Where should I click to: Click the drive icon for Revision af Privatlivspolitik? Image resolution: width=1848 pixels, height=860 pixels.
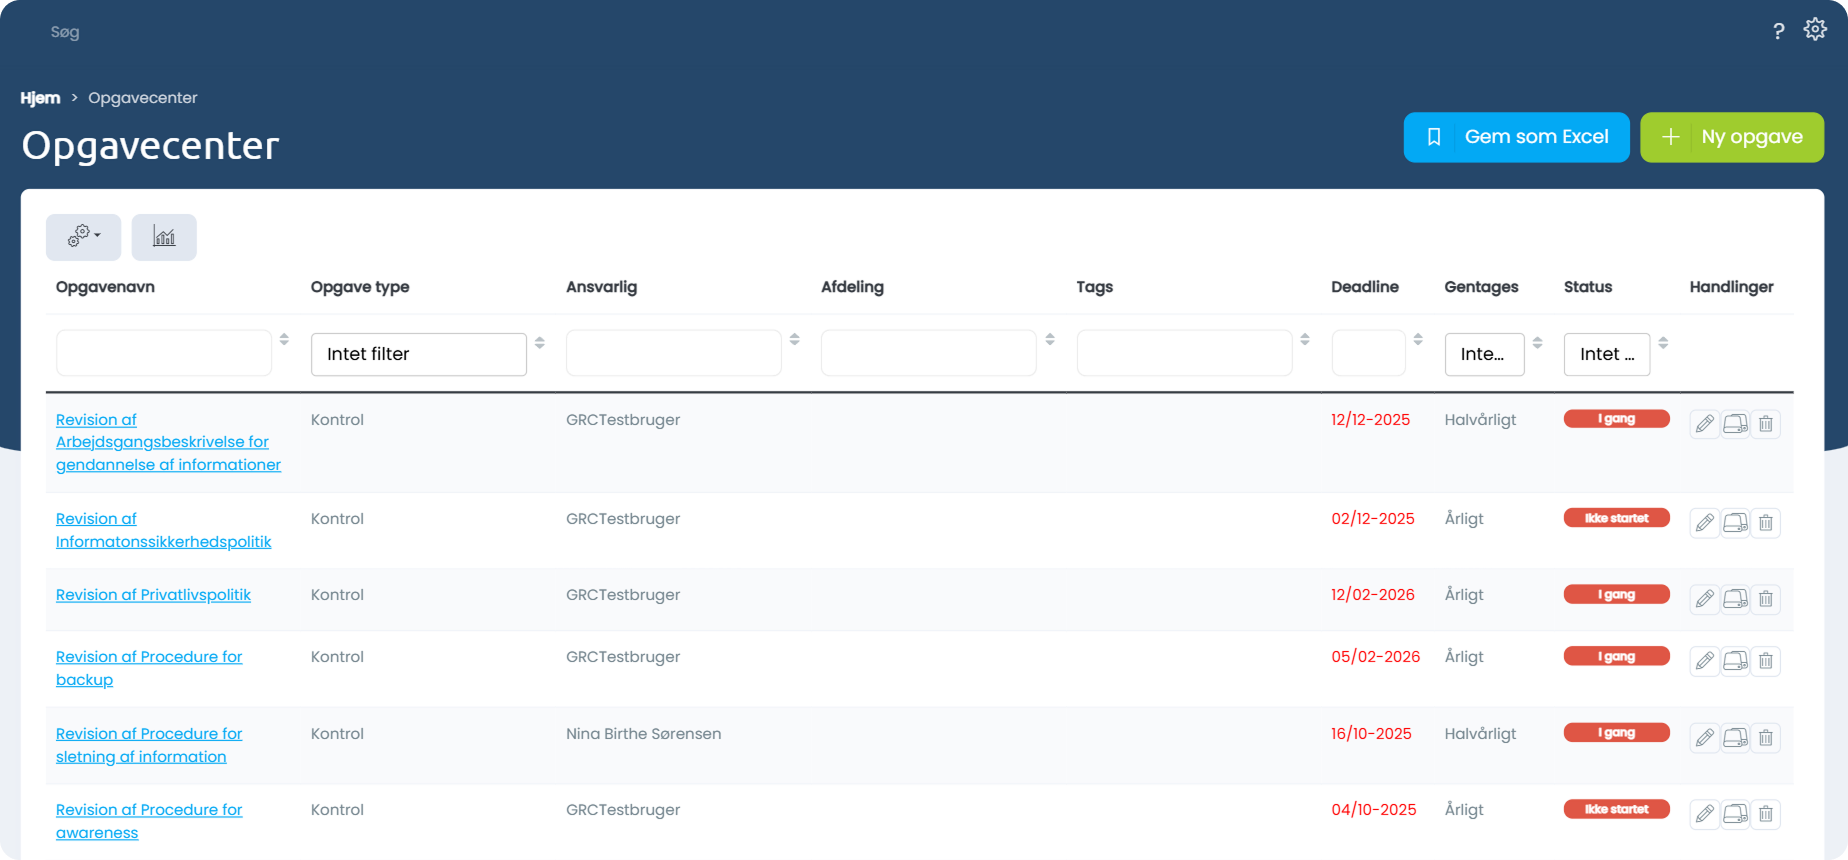[x=1736, y=599]
